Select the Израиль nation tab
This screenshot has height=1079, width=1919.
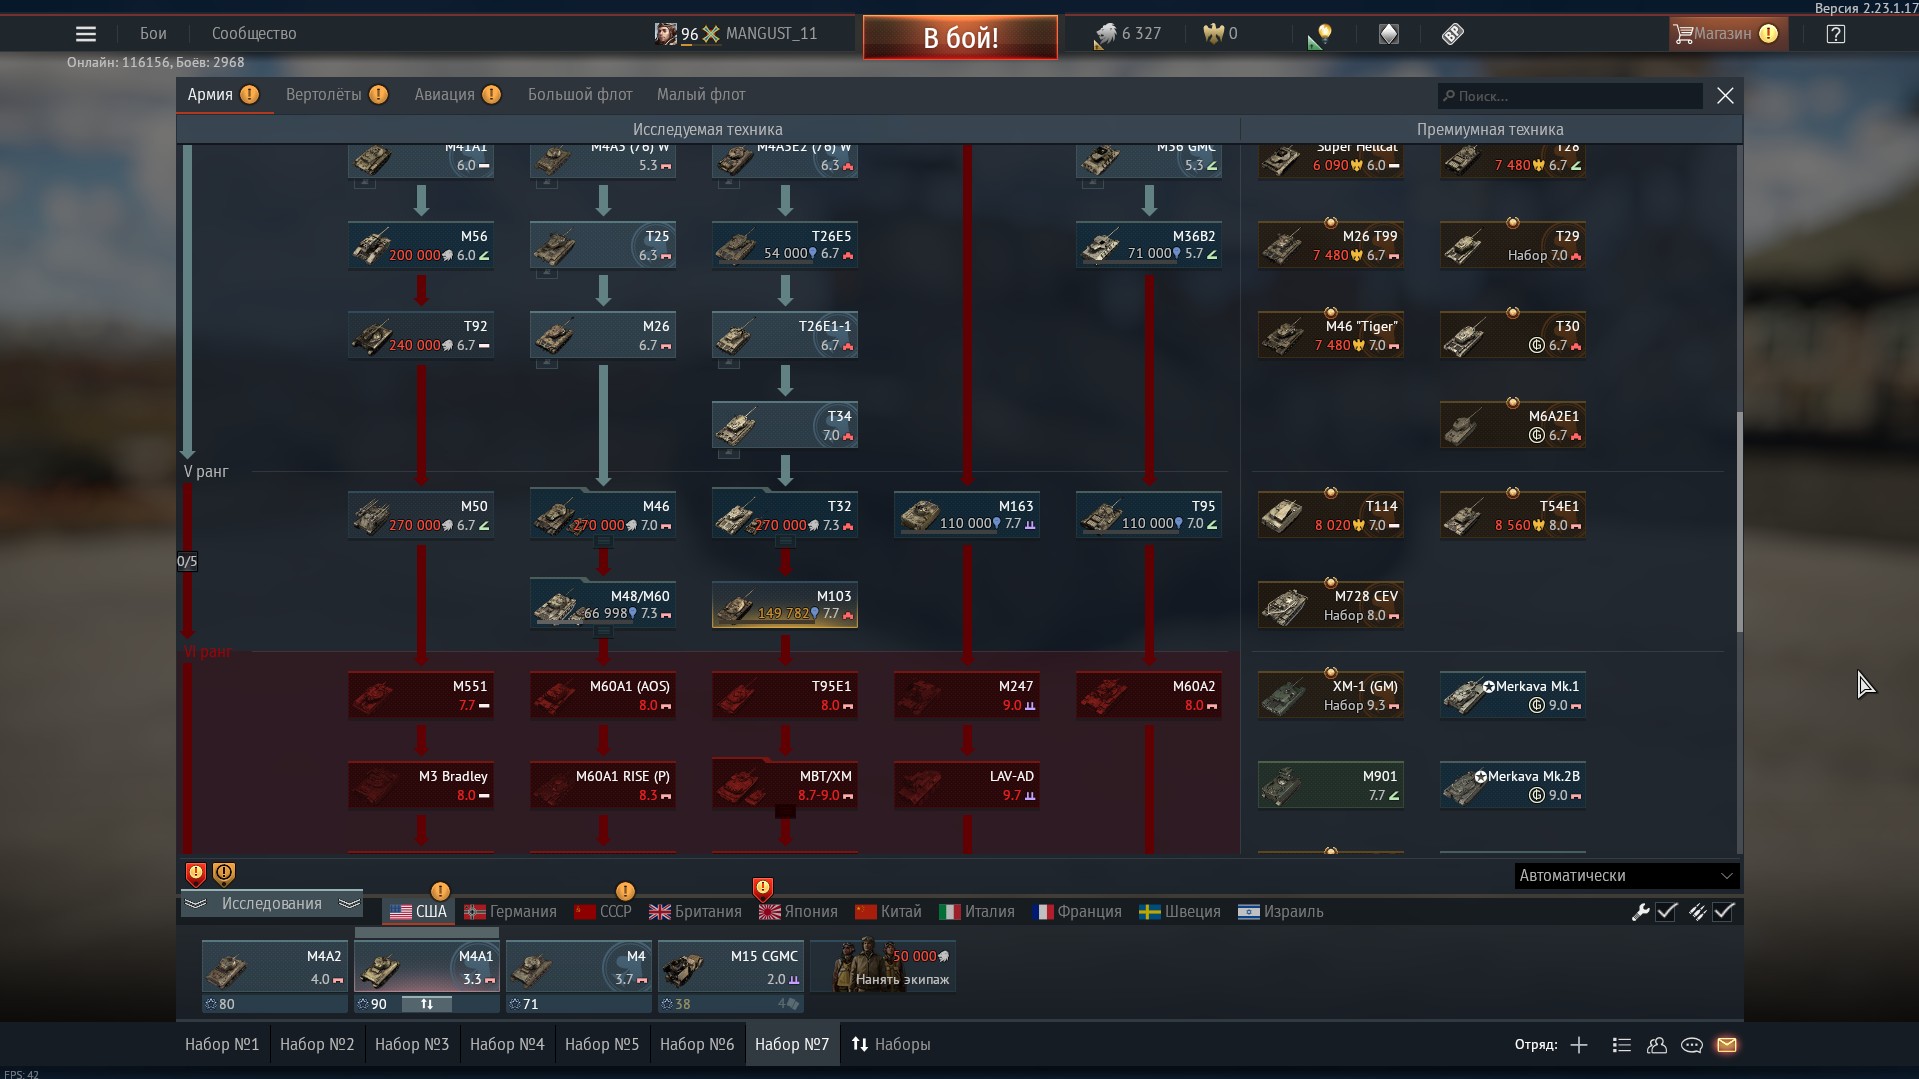coord(1281,912)
